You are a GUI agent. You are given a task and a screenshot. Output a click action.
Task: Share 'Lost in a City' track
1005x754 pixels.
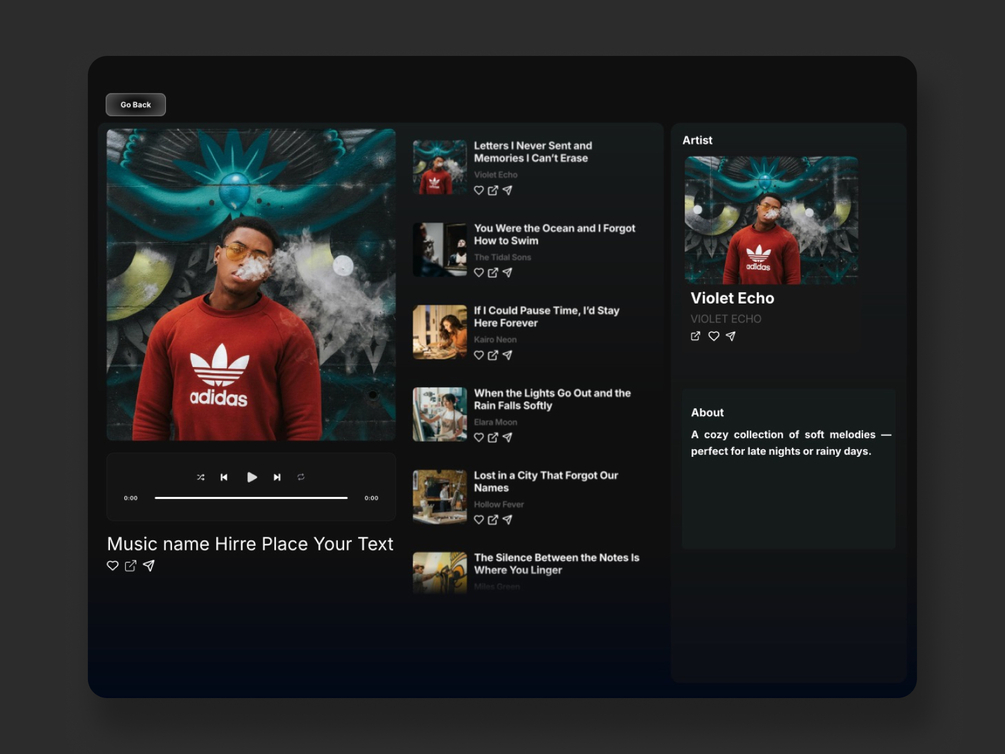[x=507, y=520]
